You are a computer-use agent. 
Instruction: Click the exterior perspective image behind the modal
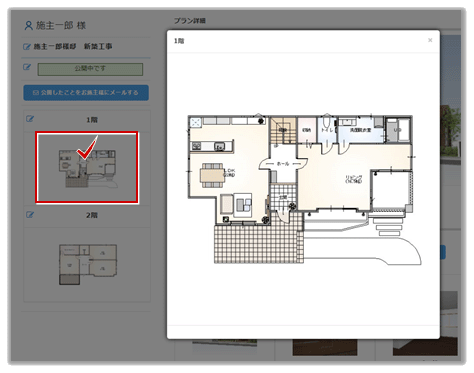tap(450, 100)
